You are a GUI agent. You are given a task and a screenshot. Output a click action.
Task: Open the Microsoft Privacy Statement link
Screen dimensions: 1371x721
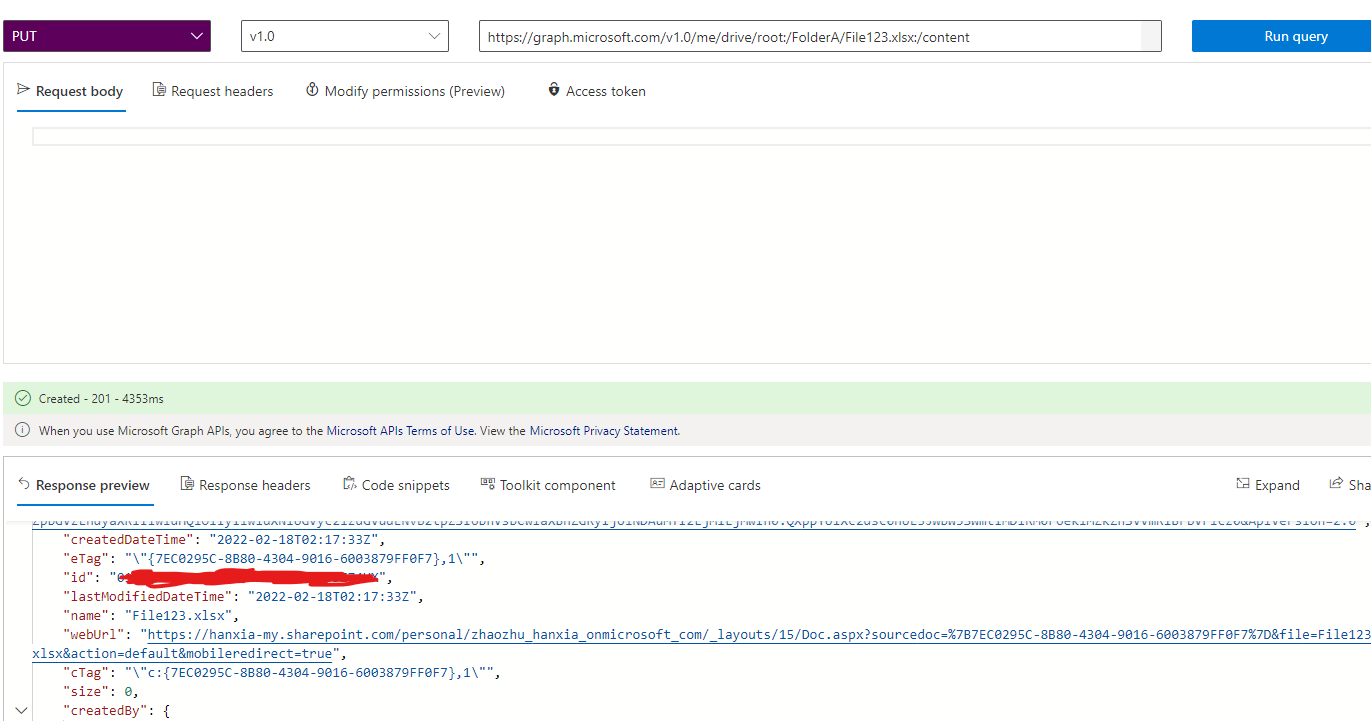(x=604, y=431)
